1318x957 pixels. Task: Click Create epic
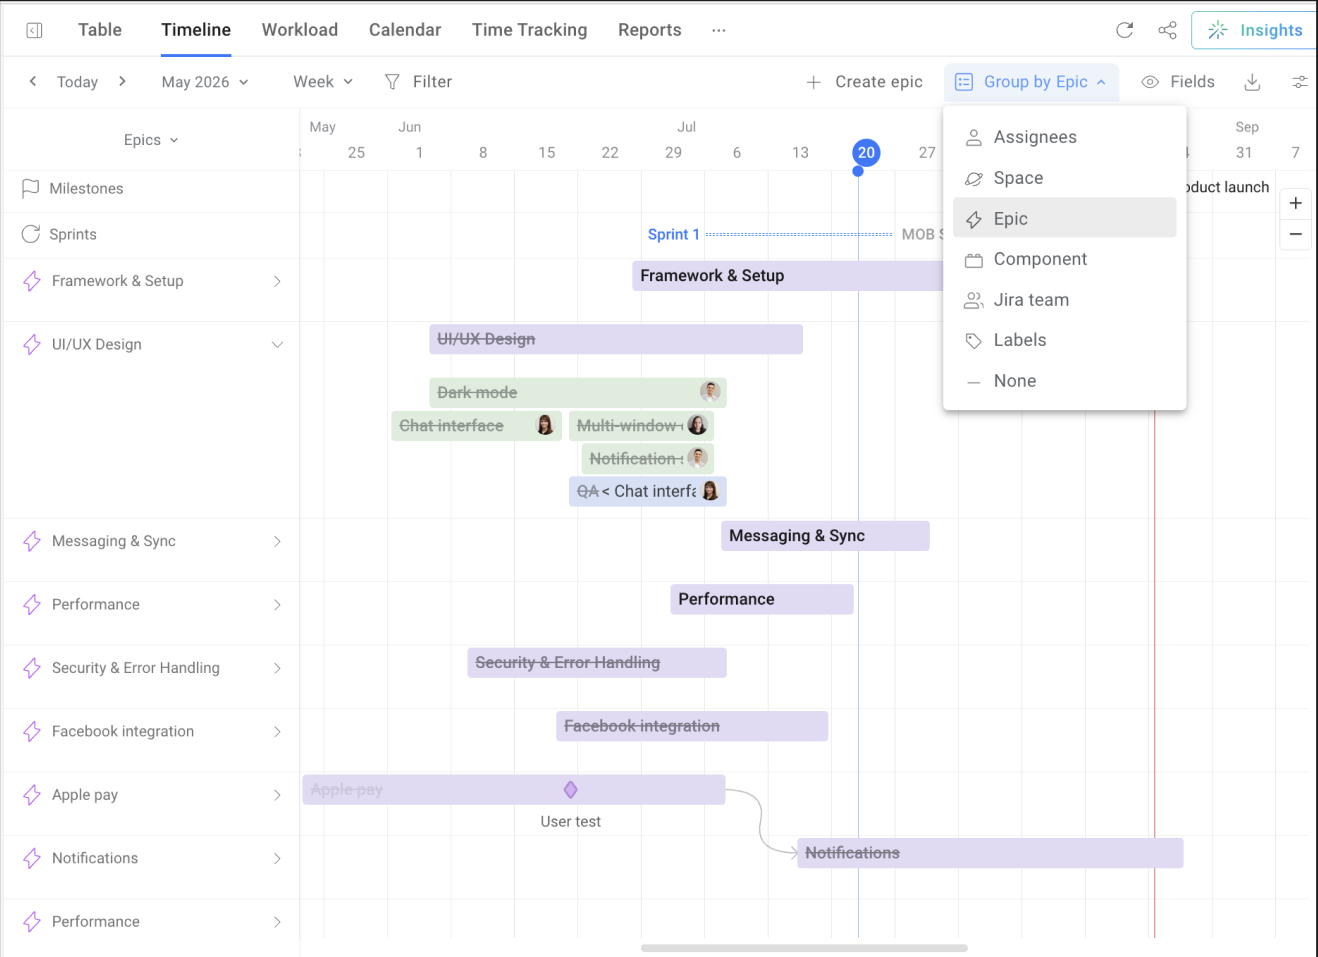tap(865, 82)
